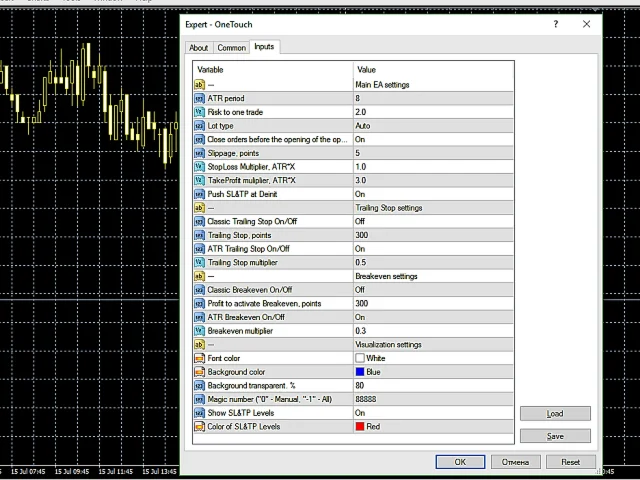The height and width of the screenshot is (480, 640).
Task: Click the ab icon beside Trailing Stop settings
Action: (x=199, y=208)
